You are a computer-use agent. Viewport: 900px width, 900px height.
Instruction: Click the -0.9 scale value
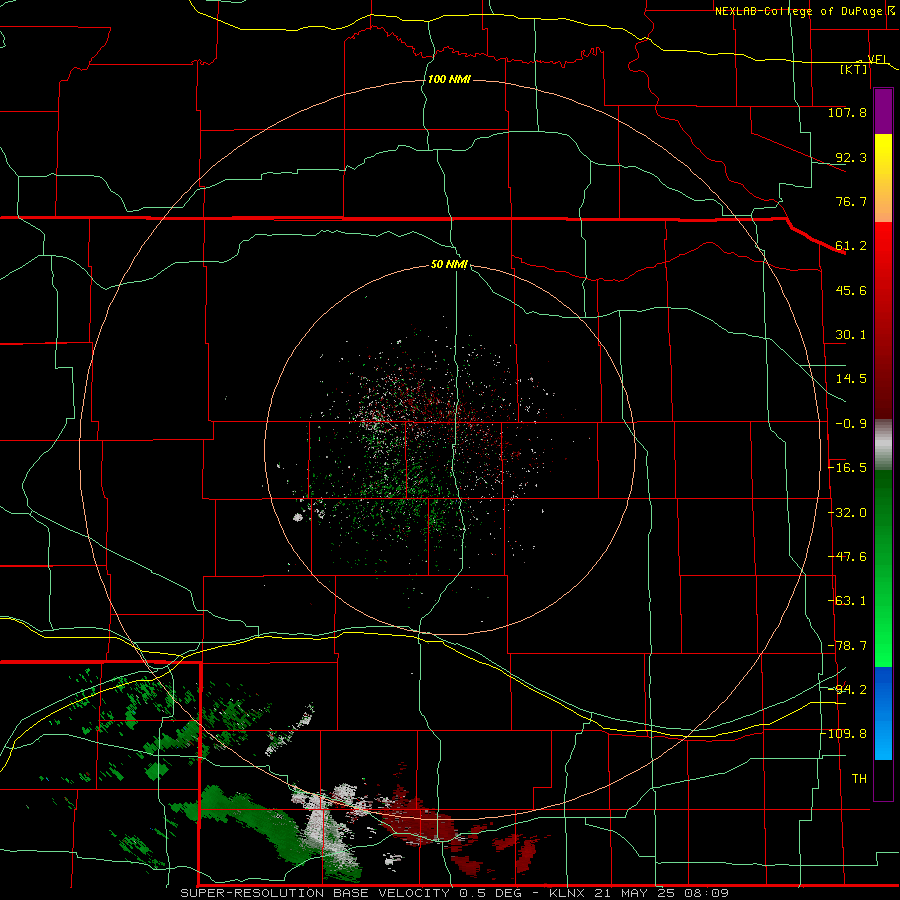pyautogui.click(x=851, y=424)
